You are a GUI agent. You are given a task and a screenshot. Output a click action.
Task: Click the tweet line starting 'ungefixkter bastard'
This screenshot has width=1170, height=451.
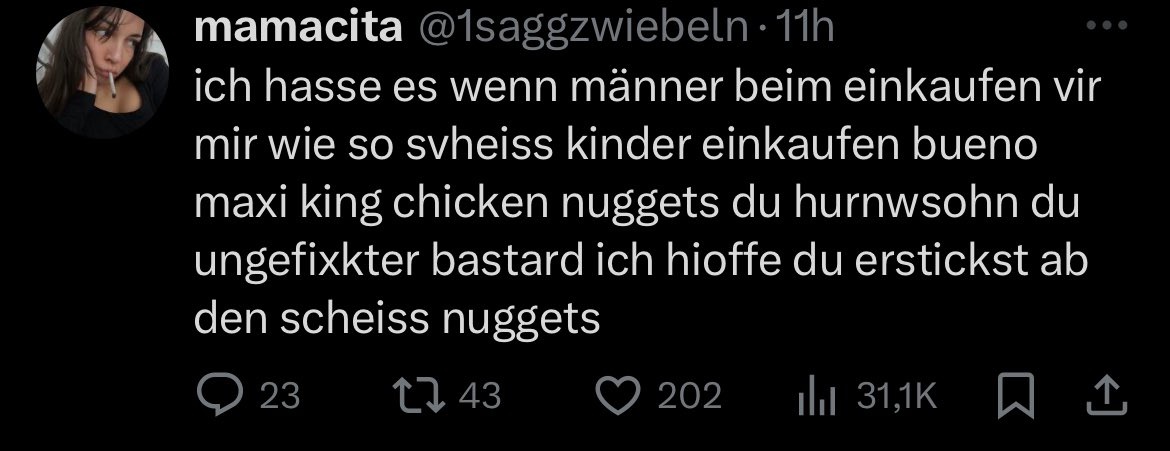[640, 262]
